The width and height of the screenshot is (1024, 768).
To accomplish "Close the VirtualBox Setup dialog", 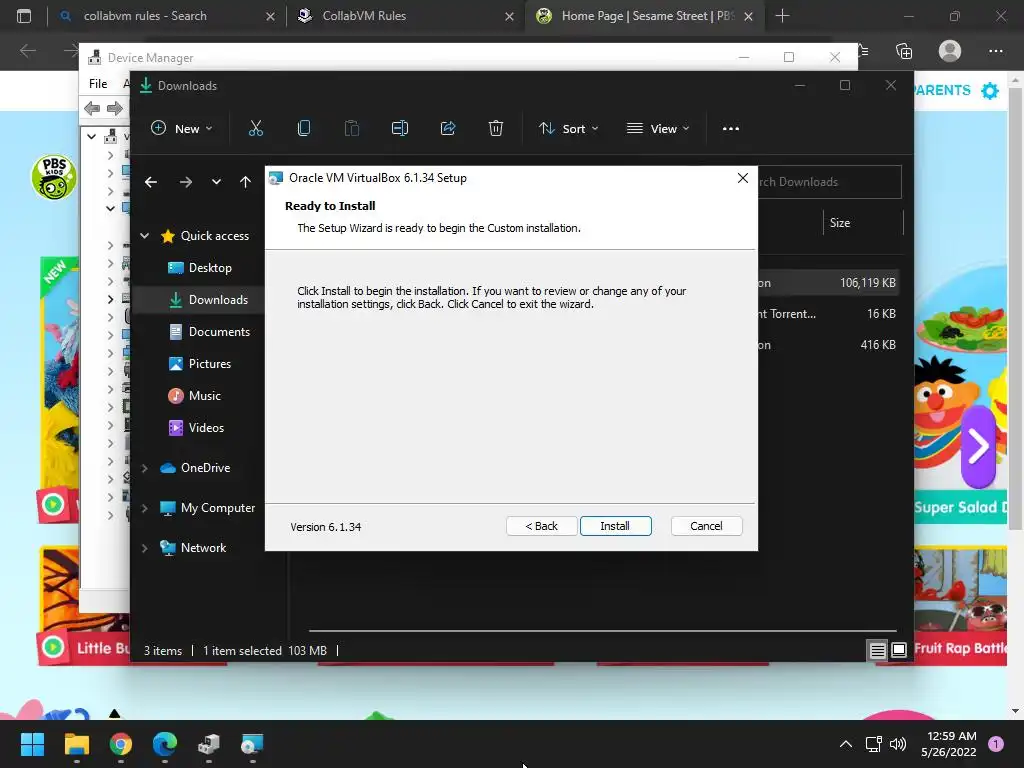I will click(743, 178).
